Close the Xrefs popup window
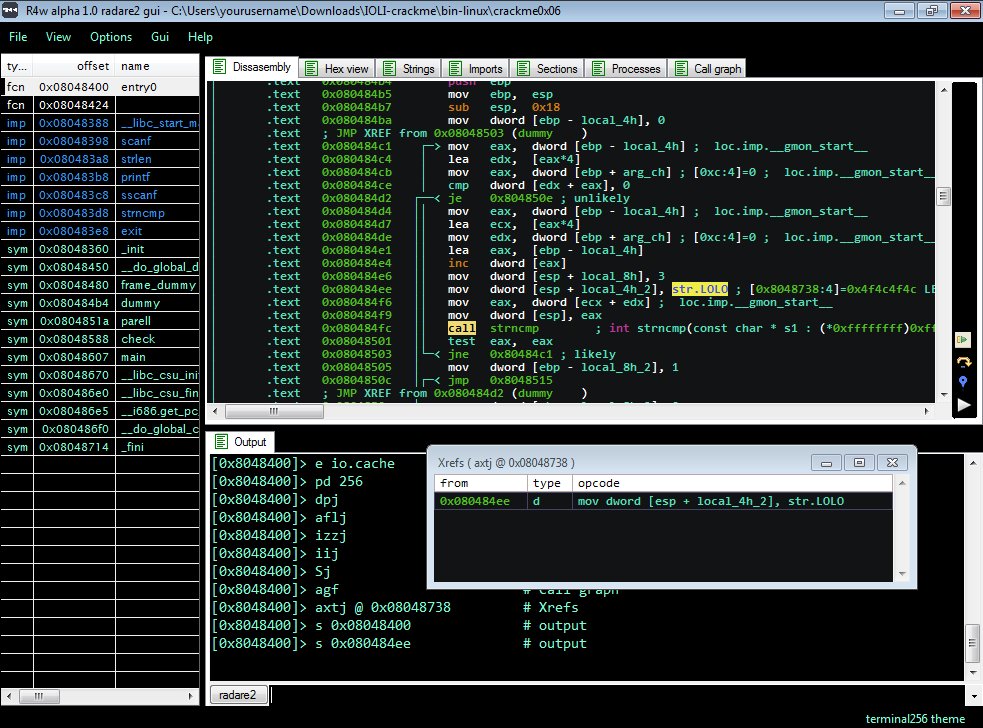 click(892, 463)
